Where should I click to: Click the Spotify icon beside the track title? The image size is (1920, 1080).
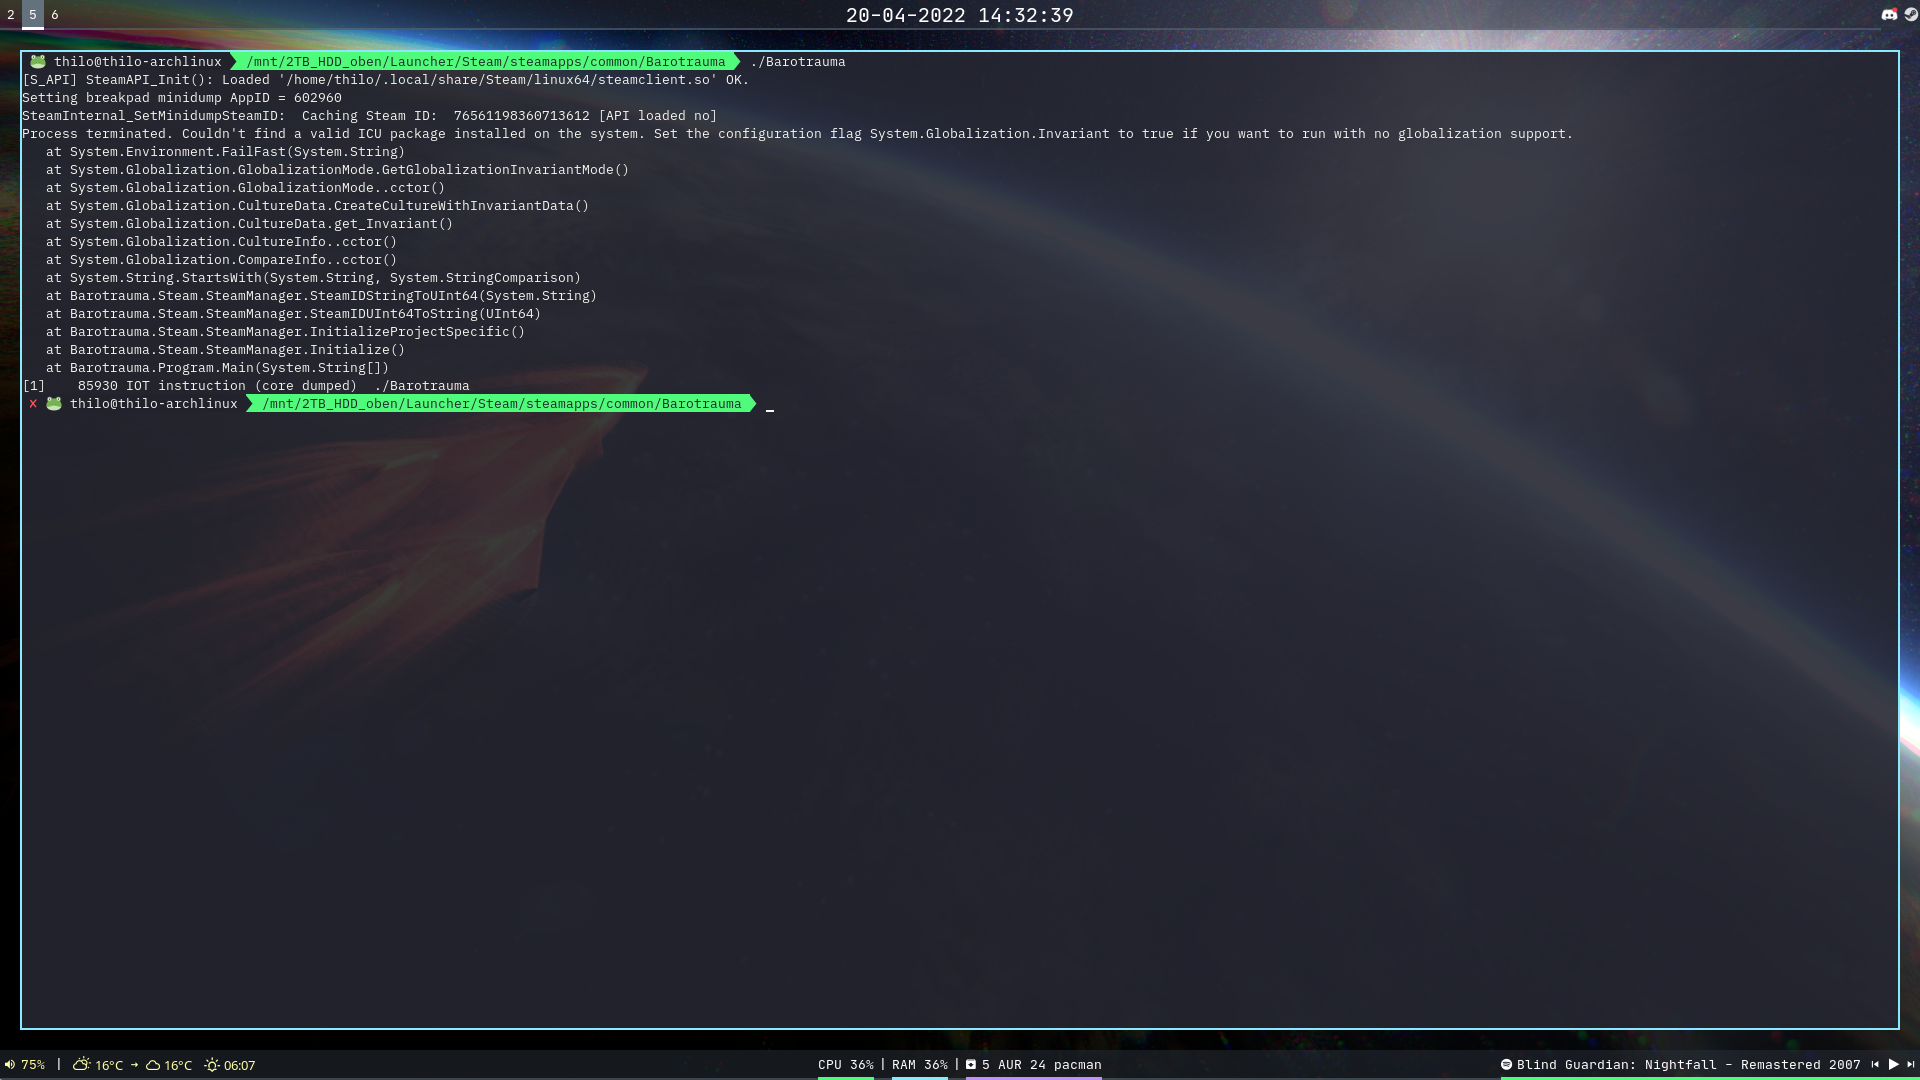[x=1508, y=1065]
